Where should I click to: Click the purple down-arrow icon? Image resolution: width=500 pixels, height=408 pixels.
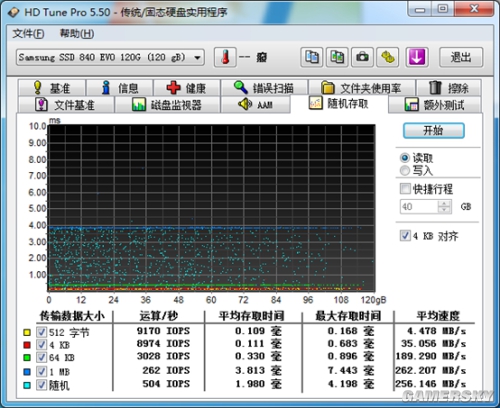point(417,57)
